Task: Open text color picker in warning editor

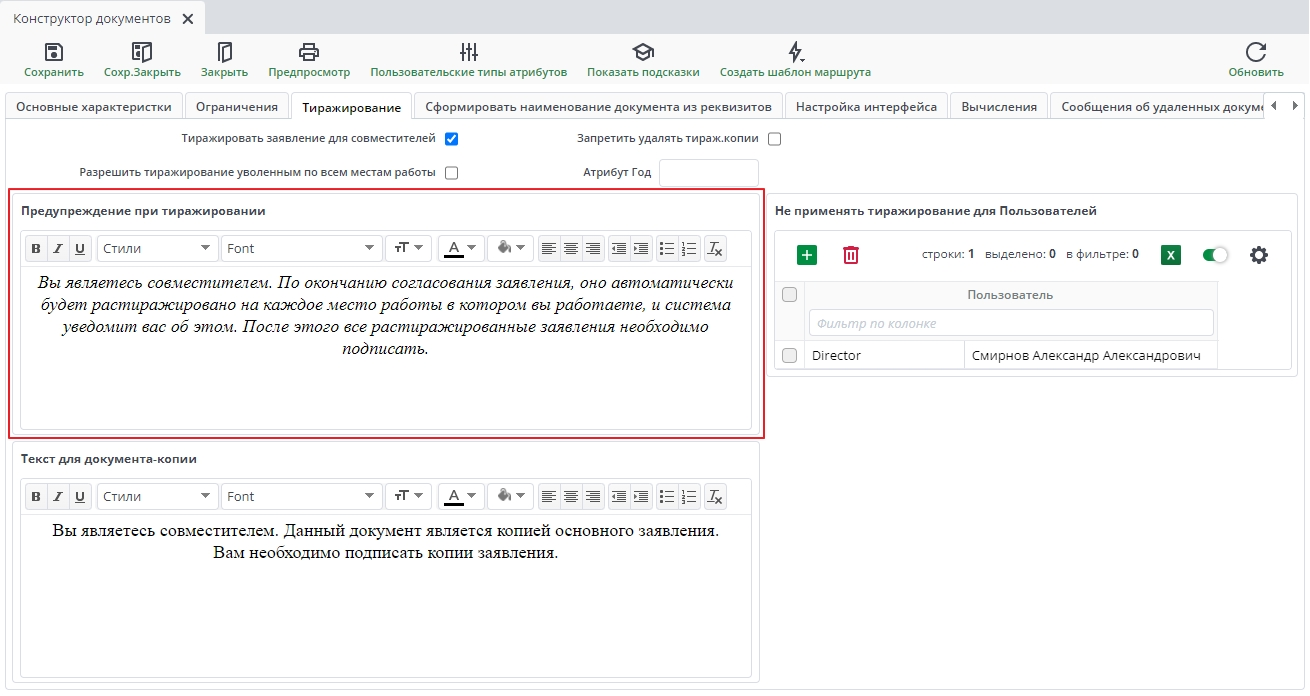Action: click(x=461, y=248)
